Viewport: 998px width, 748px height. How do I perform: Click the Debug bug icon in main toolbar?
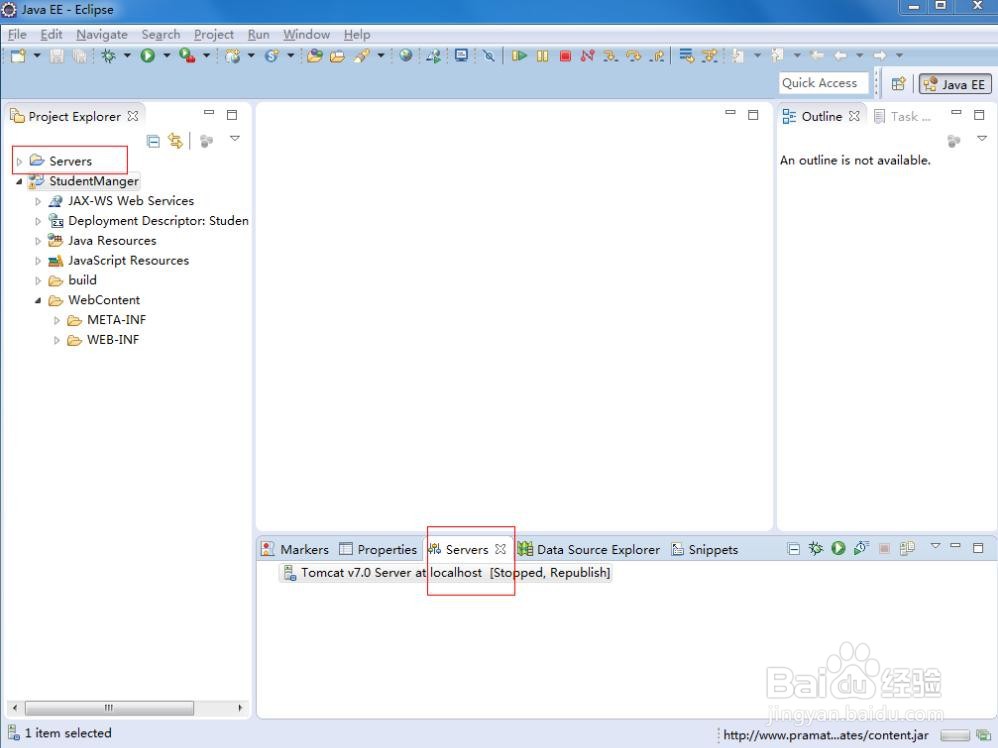(109, 56)
